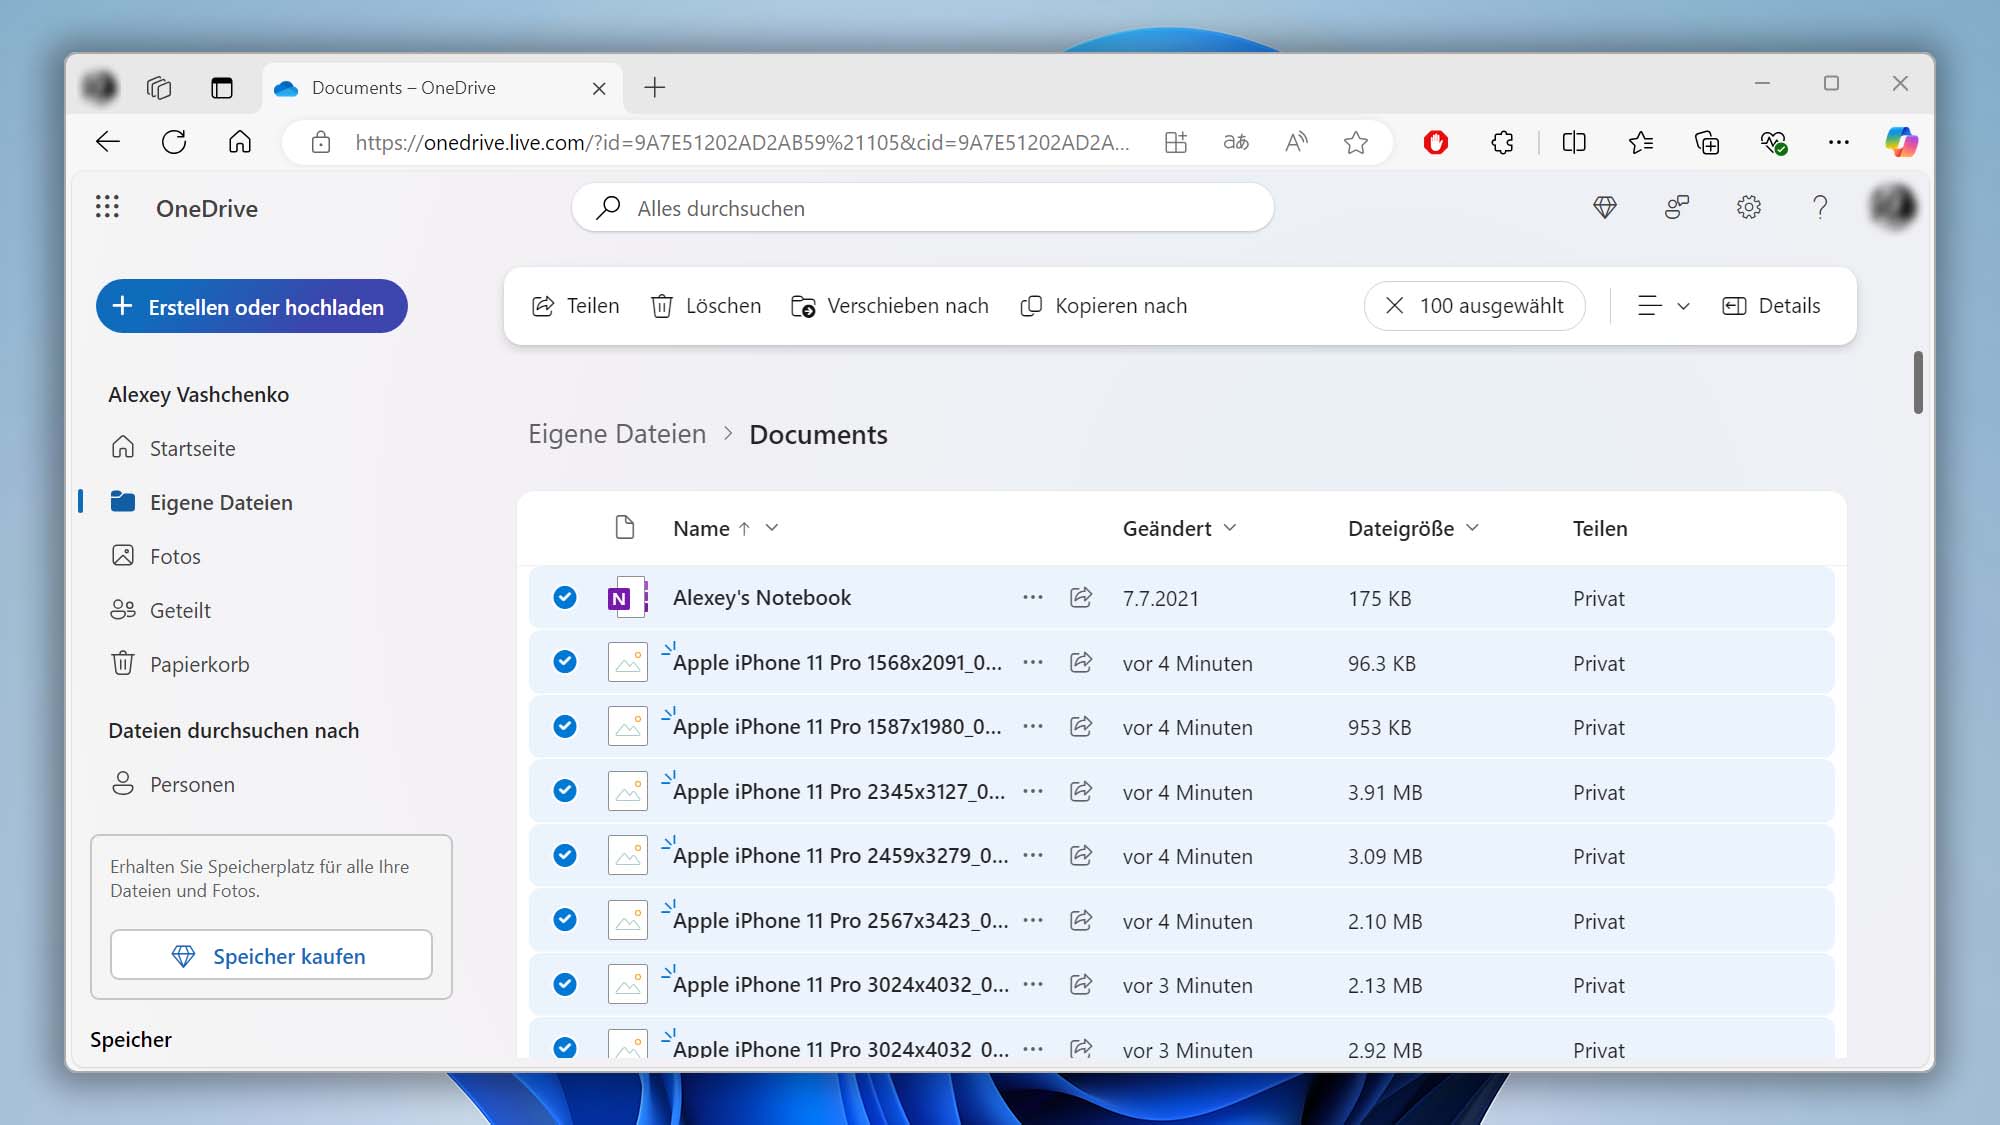Add this page to favorites with the star icon

click(x=1355, y=142)
